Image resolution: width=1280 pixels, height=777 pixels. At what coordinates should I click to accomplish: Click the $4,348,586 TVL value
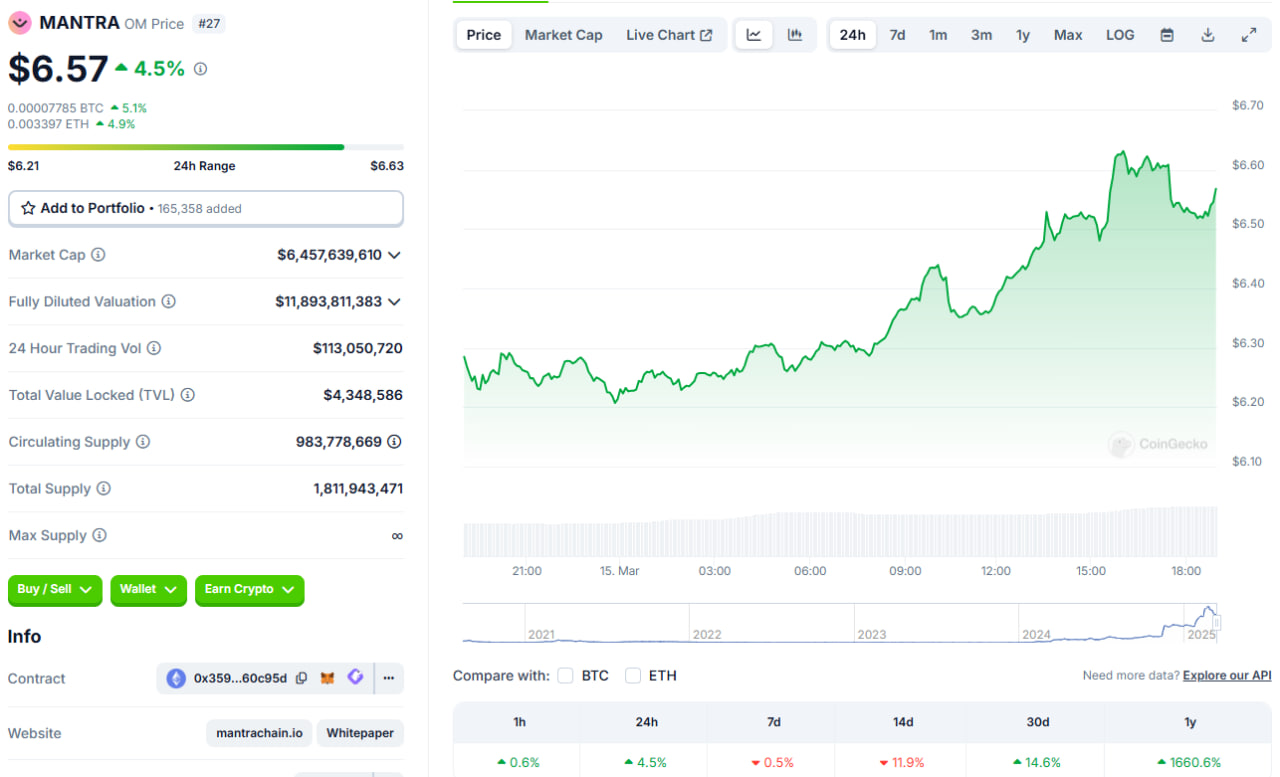coord(363,395)
